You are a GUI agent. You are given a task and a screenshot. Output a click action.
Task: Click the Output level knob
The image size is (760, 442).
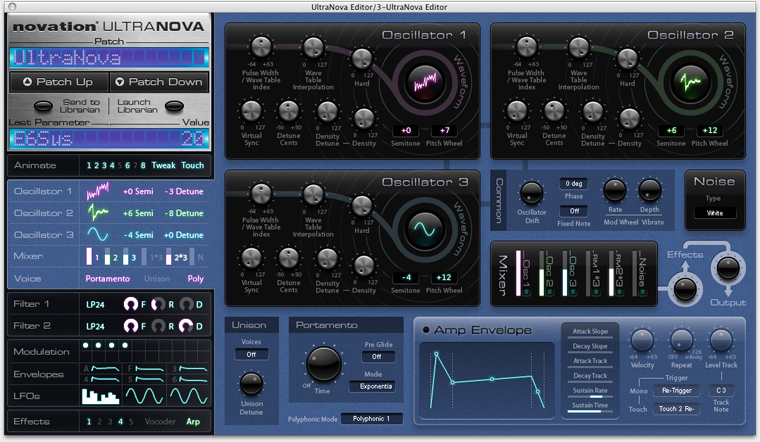[x=728, y=268]
